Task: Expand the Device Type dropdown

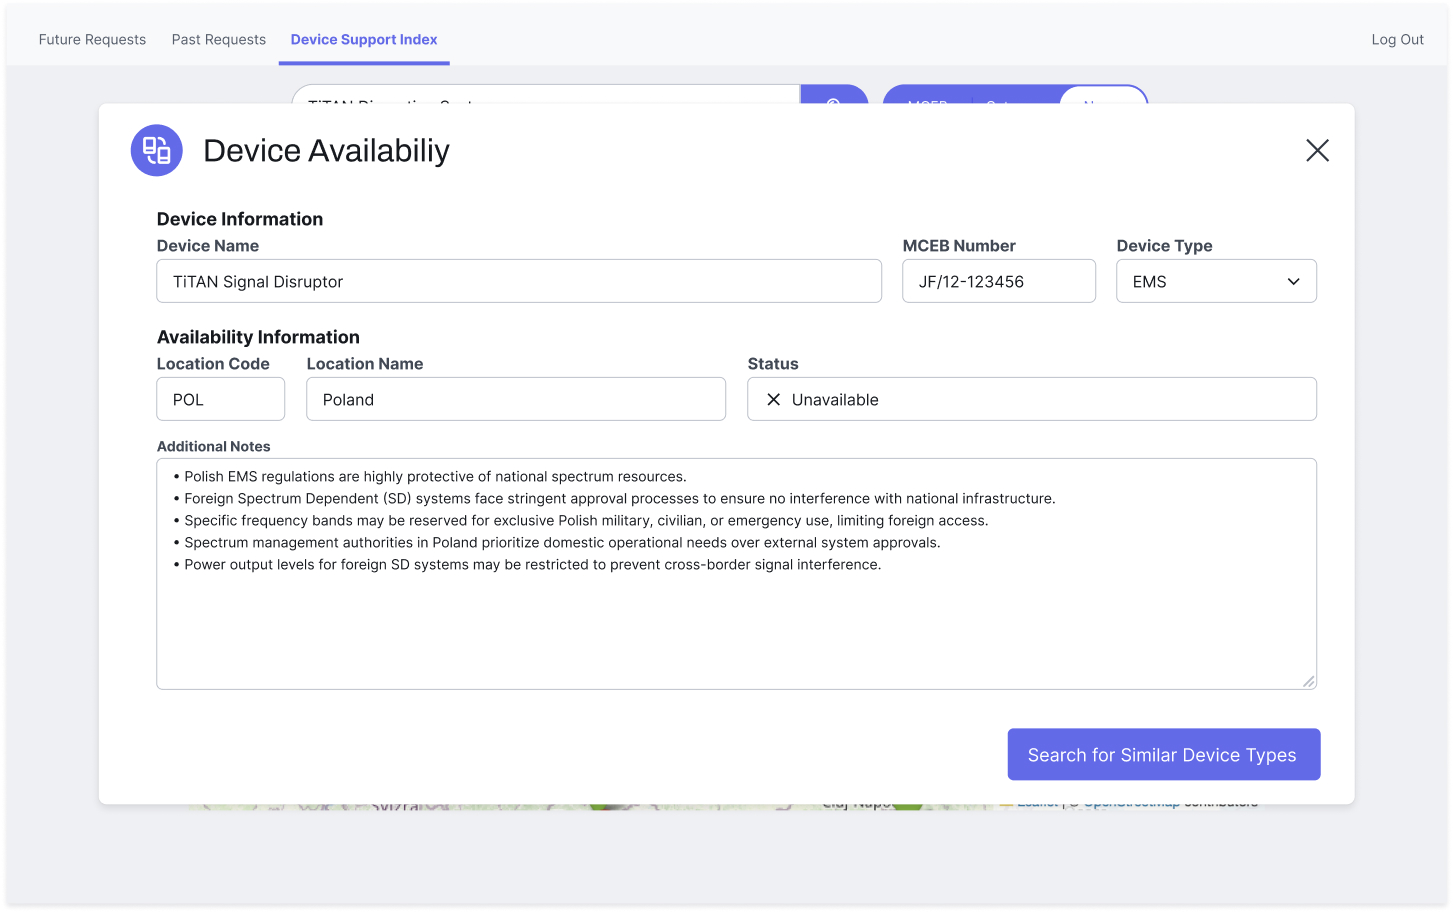Action: (1215, 281)
